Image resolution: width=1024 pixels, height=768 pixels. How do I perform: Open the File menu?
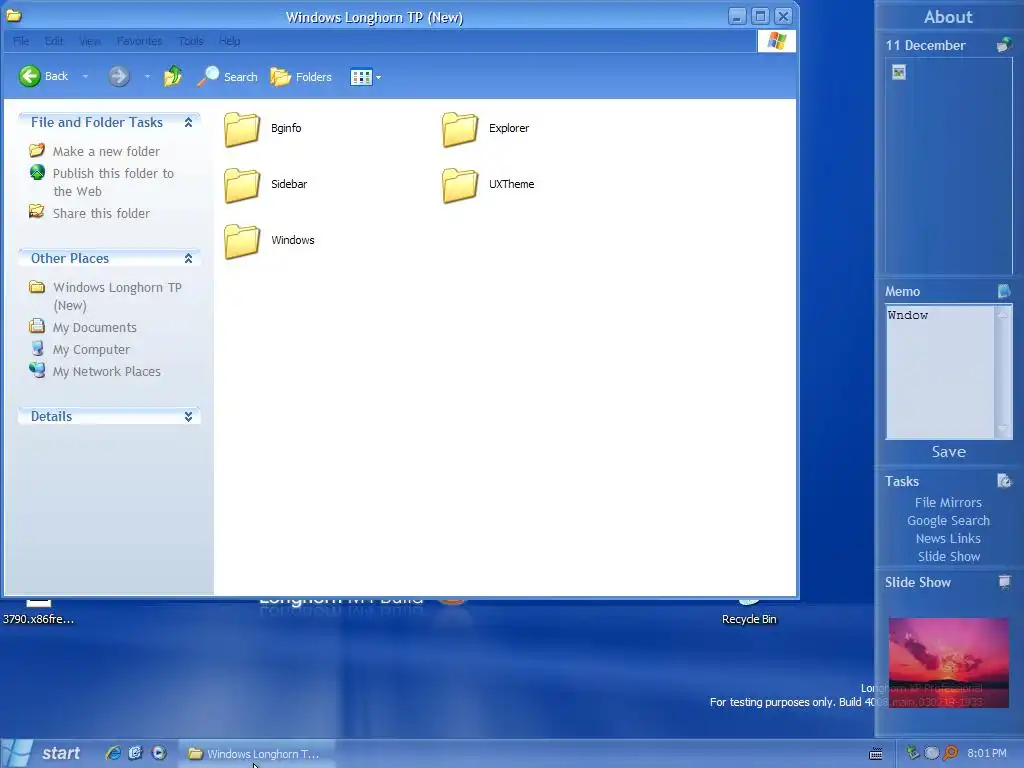point(21,41)
